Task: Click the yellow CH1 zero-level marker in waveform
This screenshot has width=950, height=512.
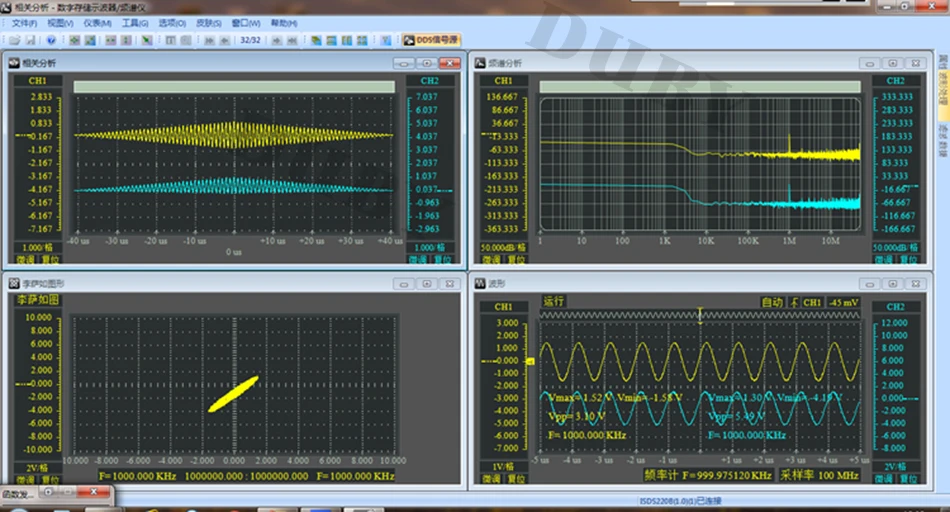Action: tap(530, 361)
